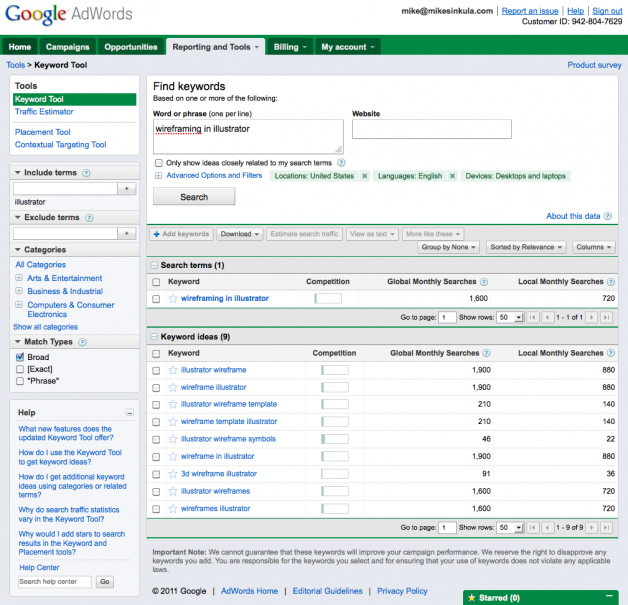The height and width of the screenshot is (605, 628).
Task: Click help icon next to About this data
Action: [608, 216]
